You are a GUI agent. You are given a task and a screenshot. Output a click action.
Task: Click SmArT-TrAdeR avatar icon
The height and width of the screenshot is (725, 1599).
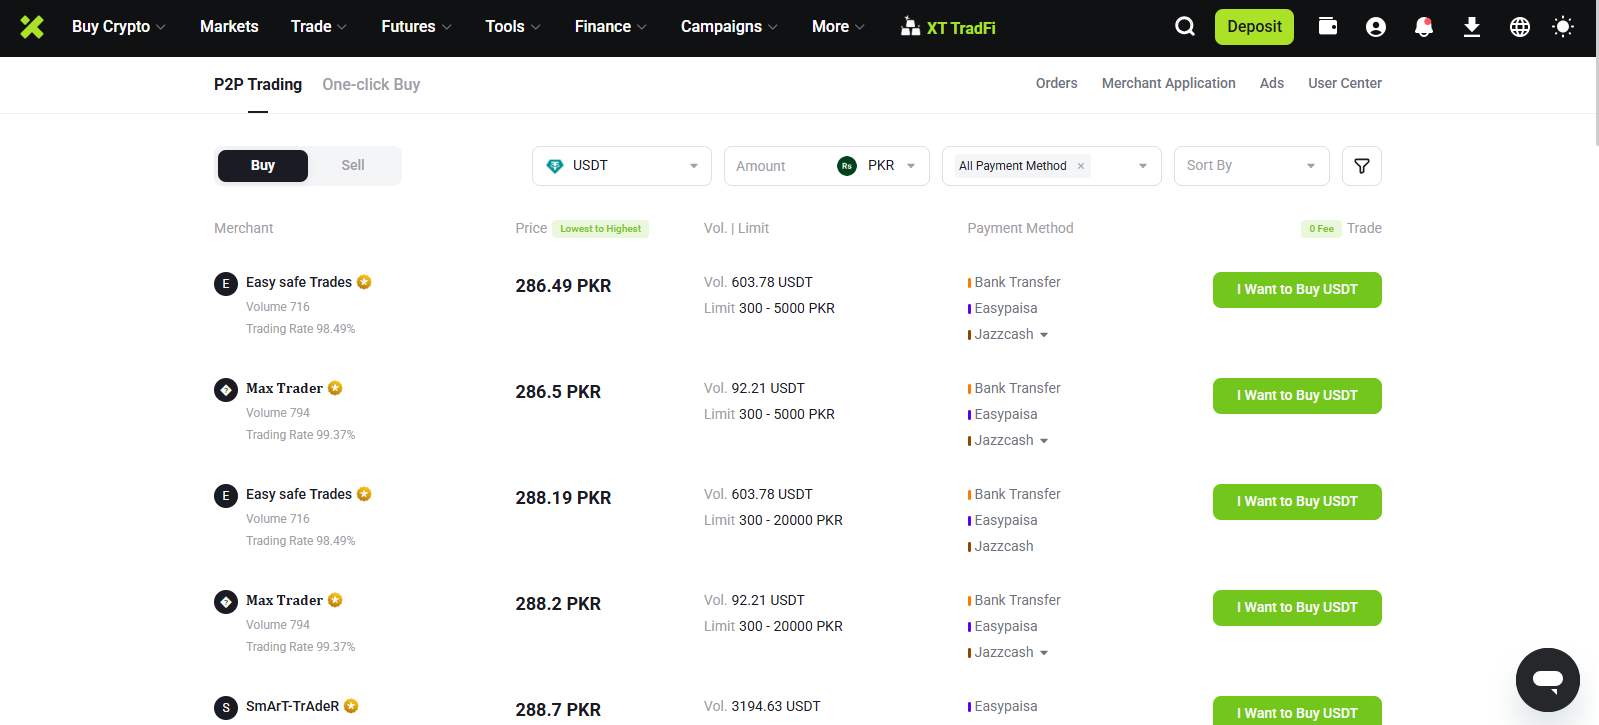(226, 708)
